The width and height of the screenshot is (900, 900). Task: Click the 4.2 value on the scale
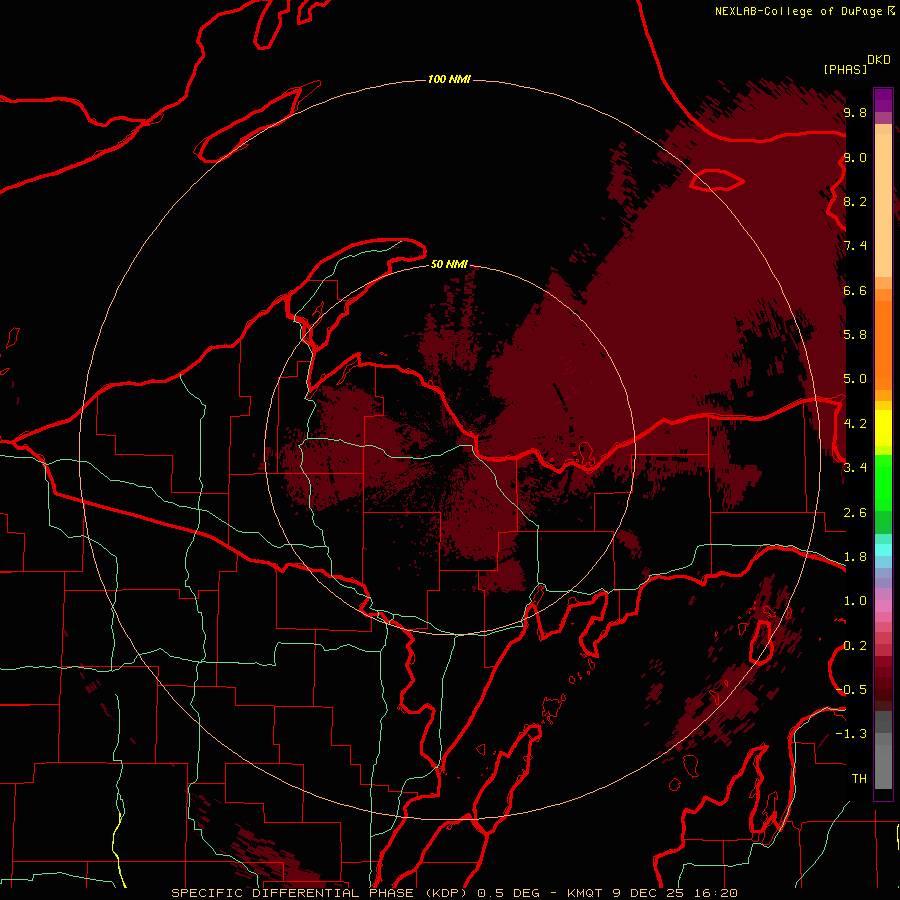click(855, 424)
